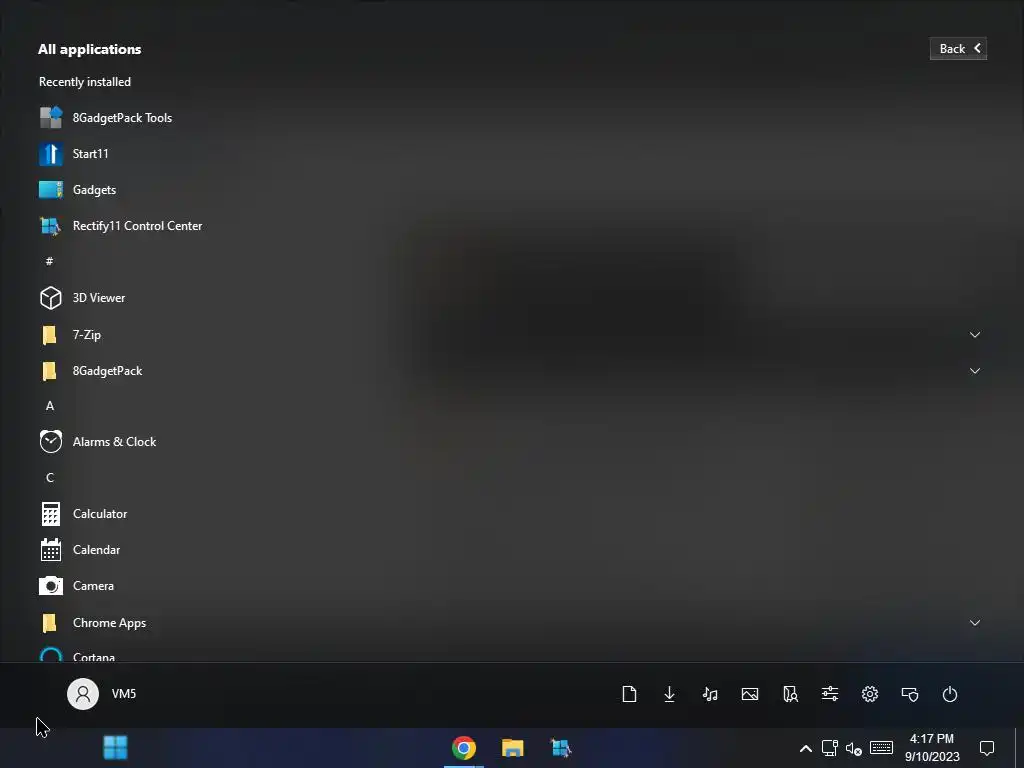Viewport: 1024px width, 768px height.
Task: Open Settings gear in start footer
Action: click(870, 694)
